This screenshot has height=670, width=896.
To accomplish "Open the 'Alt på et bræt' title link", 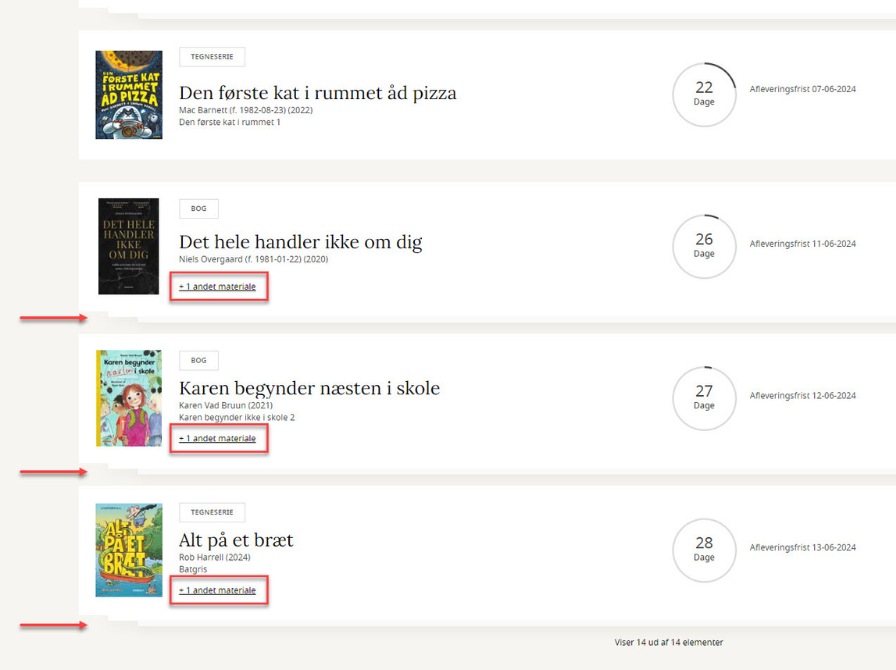I will (236, 541).
